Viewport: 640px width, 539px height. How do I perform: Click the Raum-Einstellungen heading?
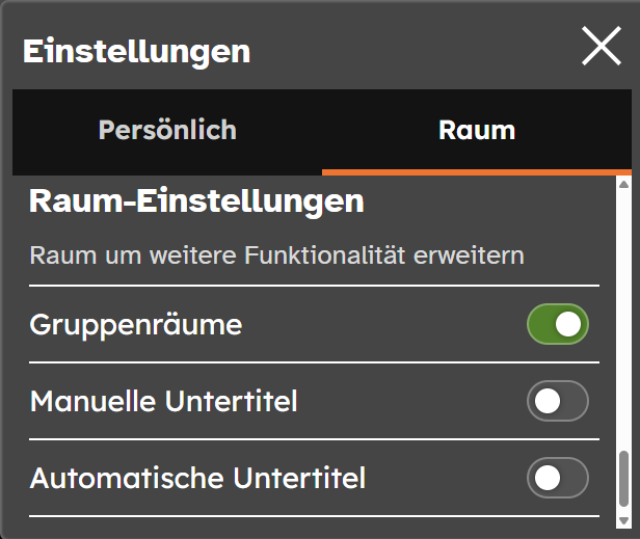[x=196, y=202]
